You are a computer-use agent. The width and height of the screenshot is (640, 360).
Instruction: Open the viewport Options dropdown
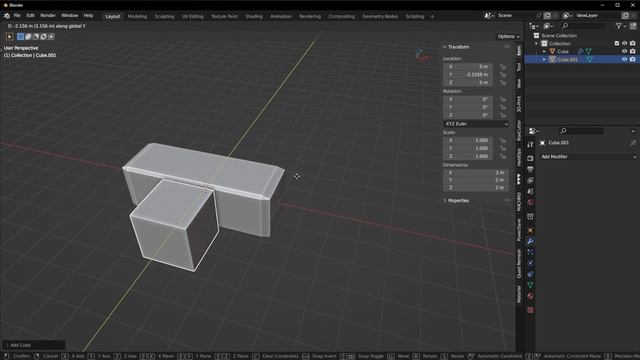508,36
